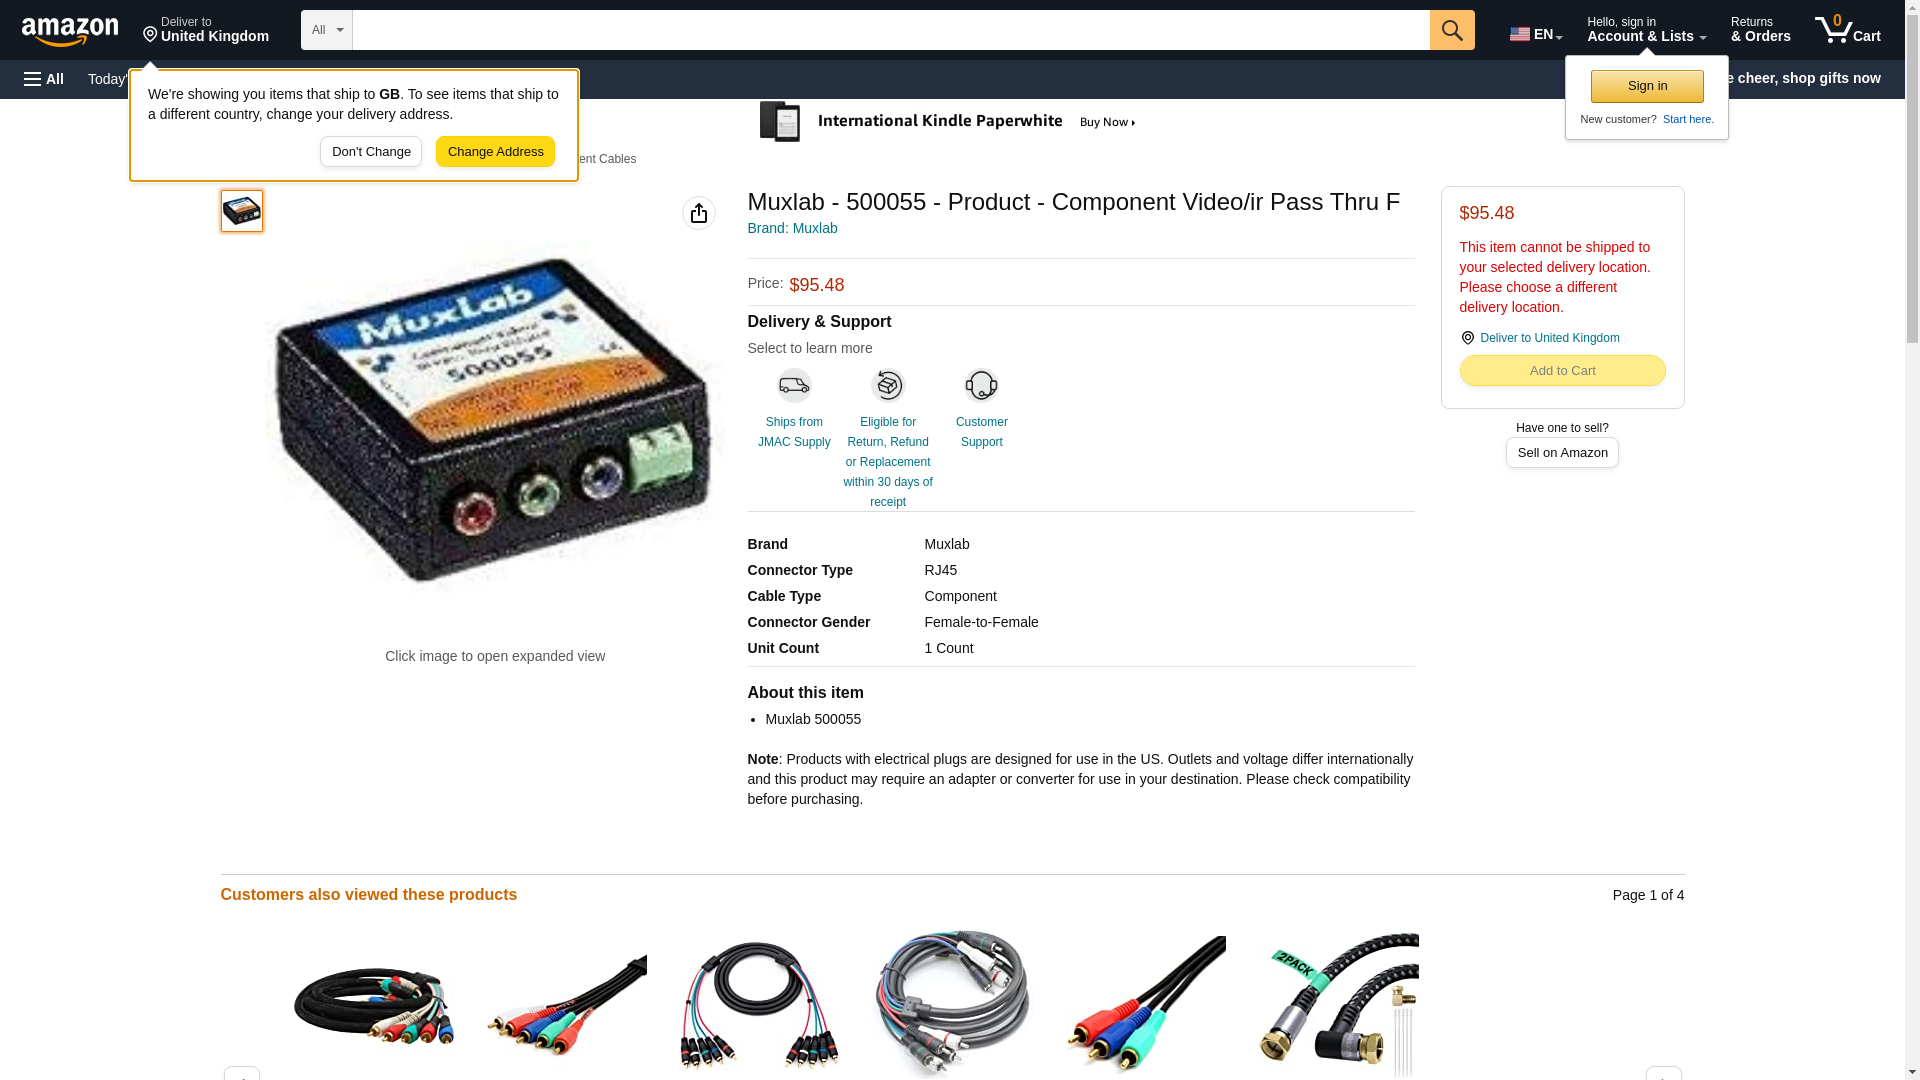The image size is (1920, 1080).
Task: Click the Customer Support headset icon
Action: [982, 385]
